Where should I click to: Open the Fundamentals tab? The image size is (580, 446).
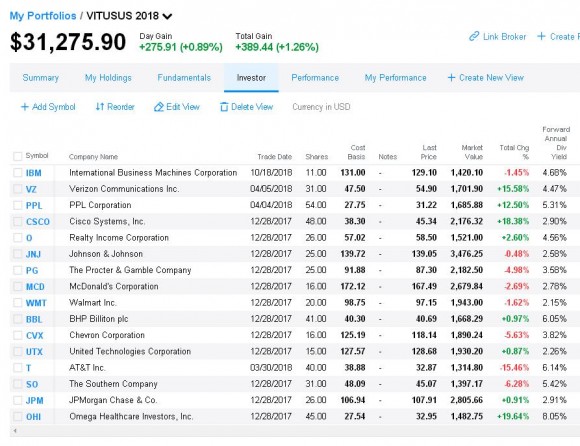(x=184, y=78)
